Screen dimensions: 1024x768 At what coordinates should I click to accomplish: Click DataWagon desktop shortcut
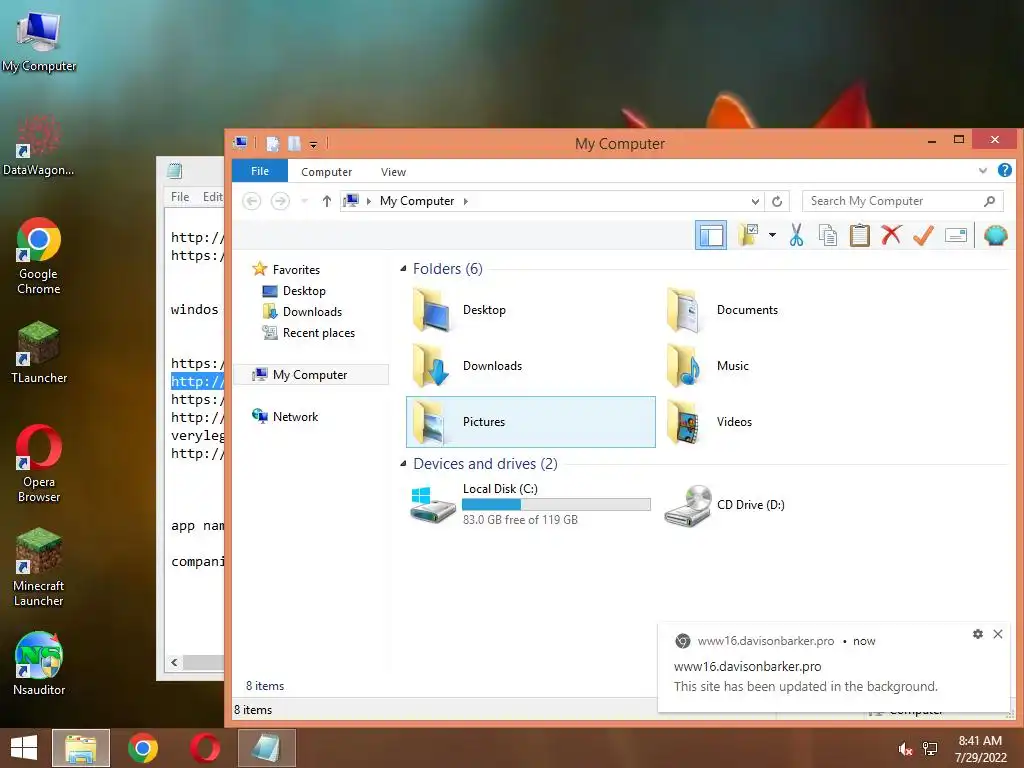pos(39,145)
